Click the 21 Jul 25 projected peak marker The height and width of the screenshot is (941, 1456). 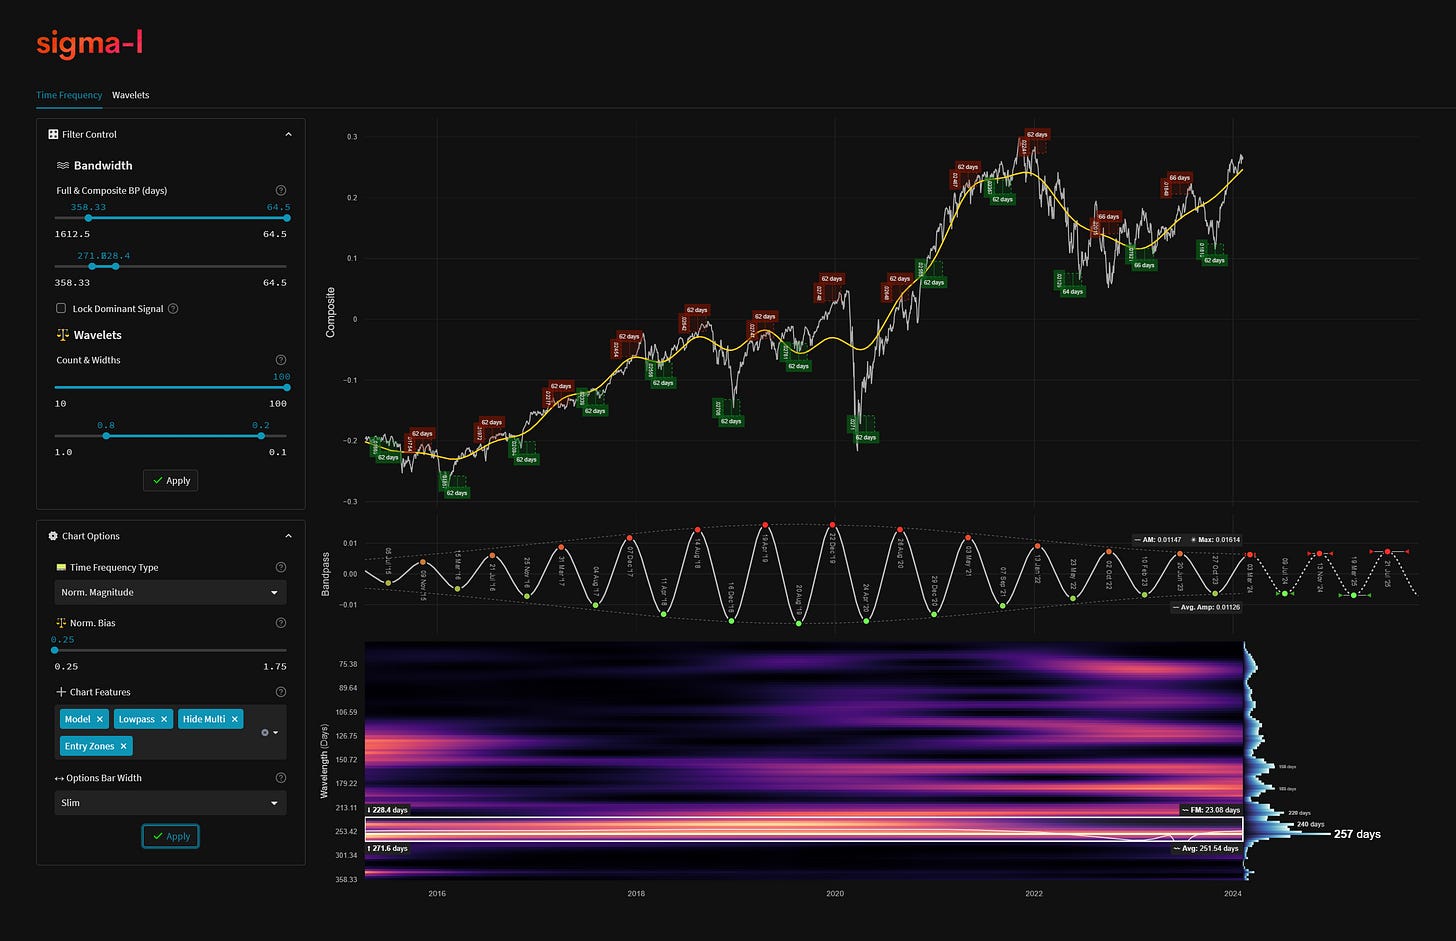(1388, 551)
